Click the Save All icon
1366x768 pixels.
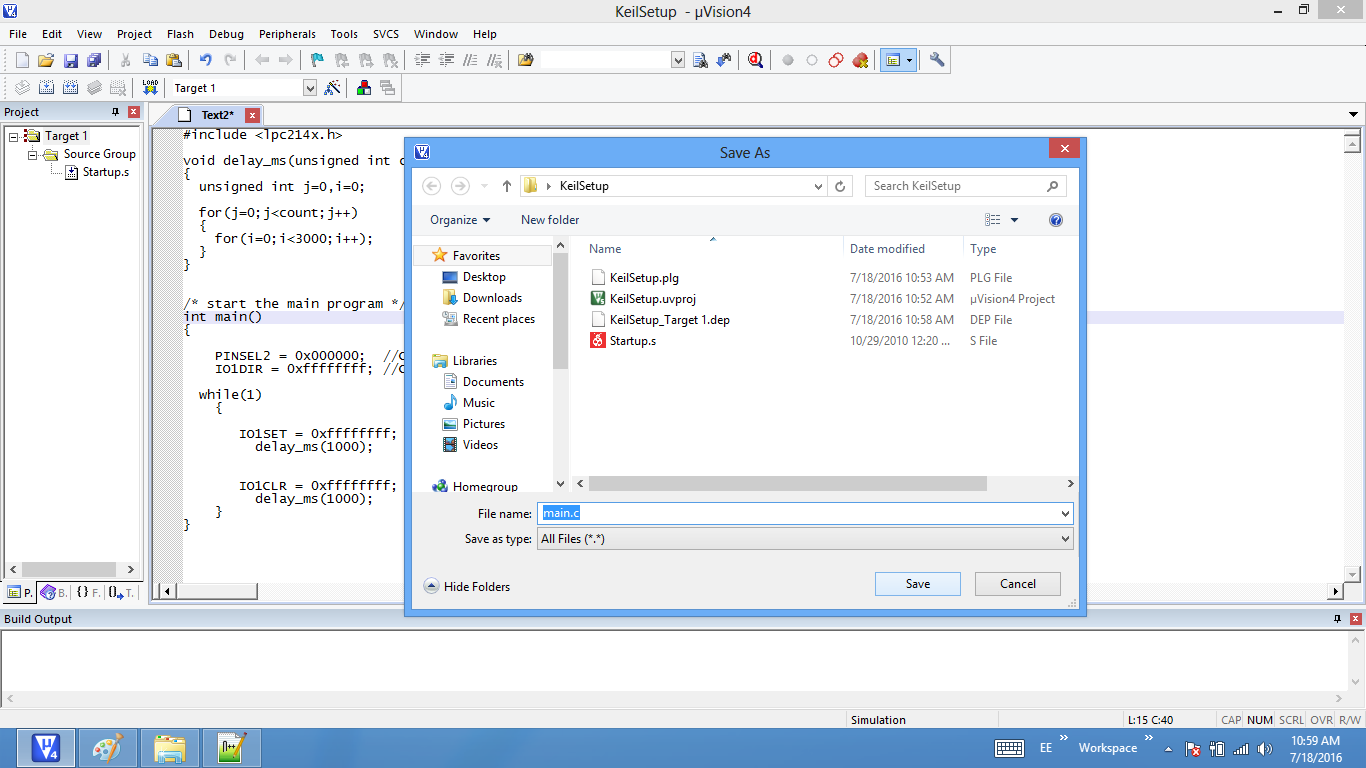click(x=94, y=60)
